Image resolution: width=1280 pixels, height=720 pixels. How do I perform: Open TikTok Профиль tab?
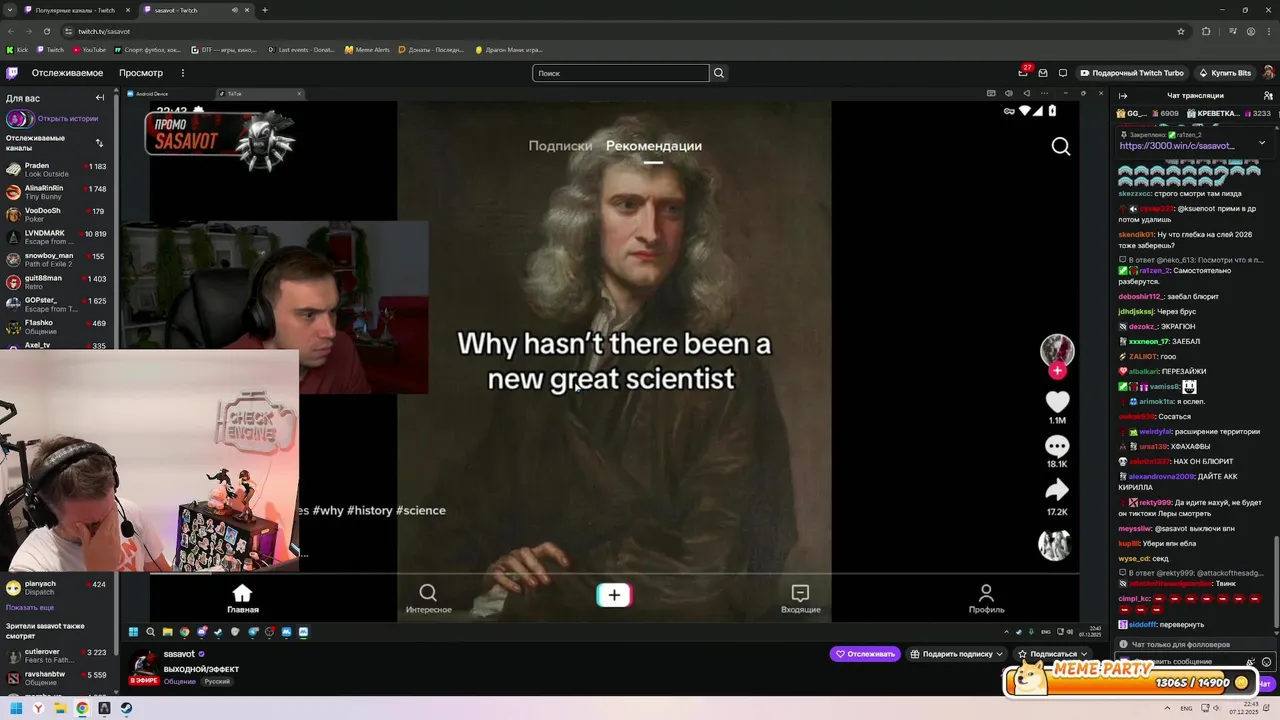click(986, 599)
